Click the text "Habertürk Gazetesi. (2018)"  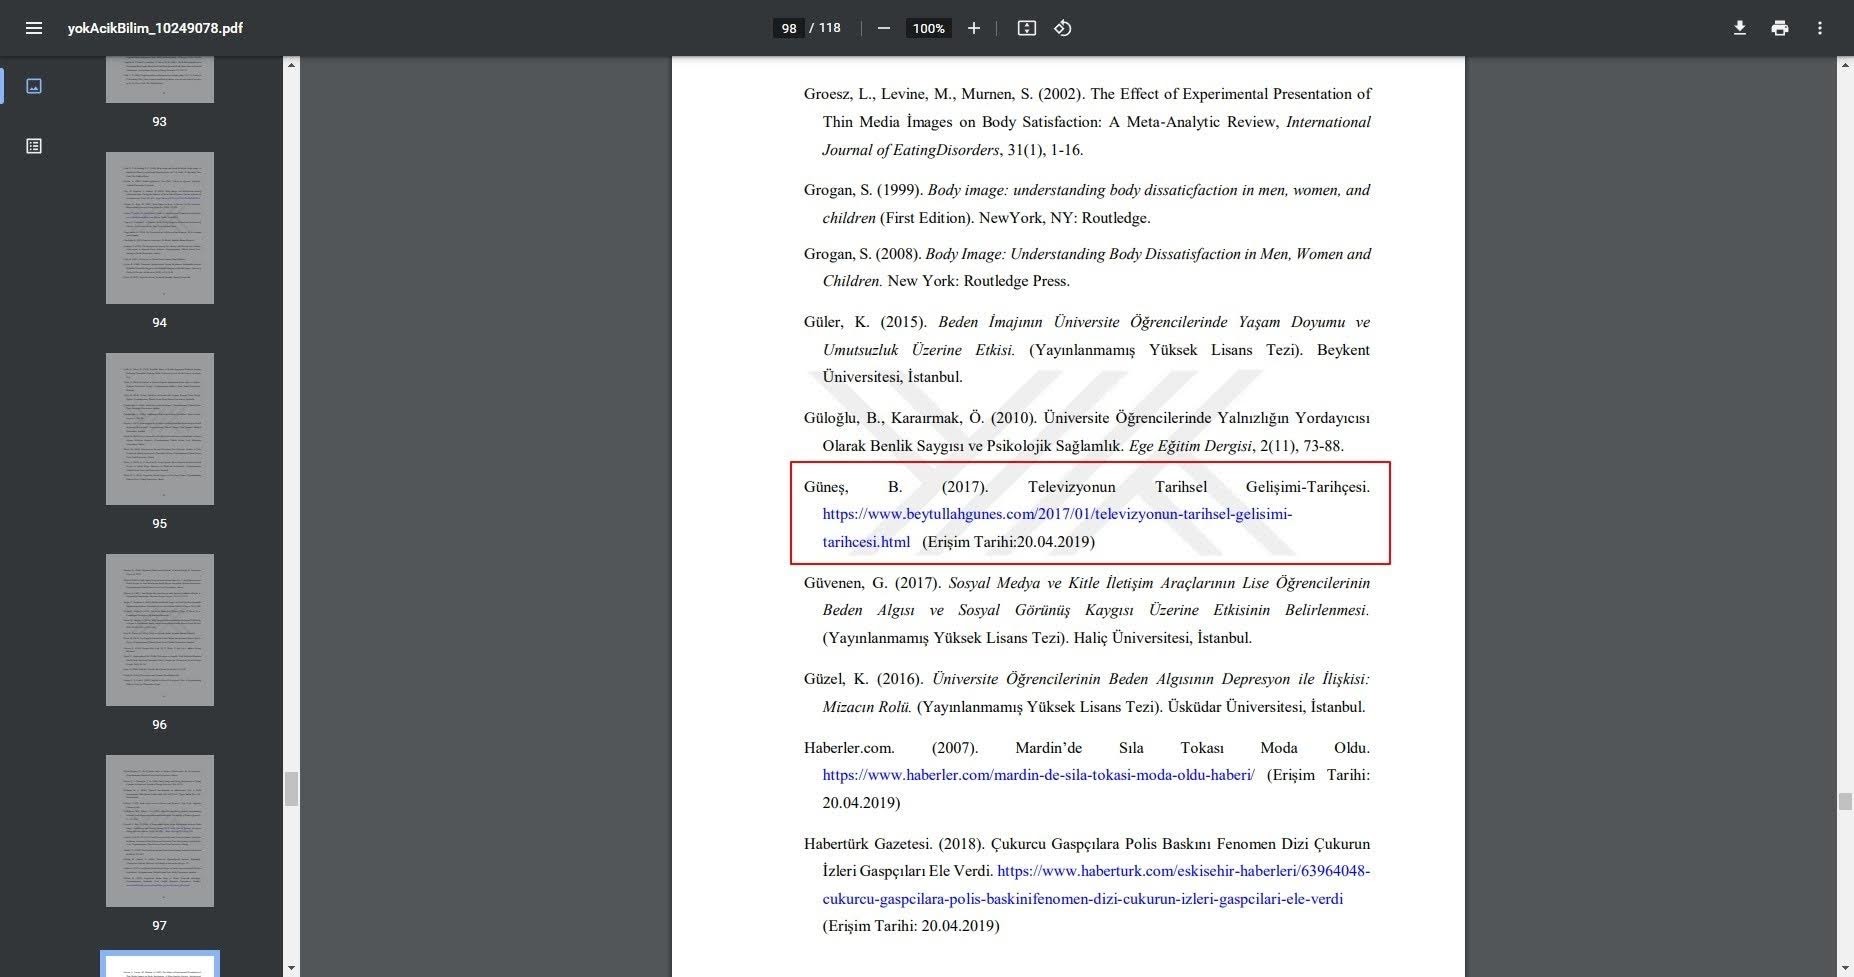[x=894, y=844]
